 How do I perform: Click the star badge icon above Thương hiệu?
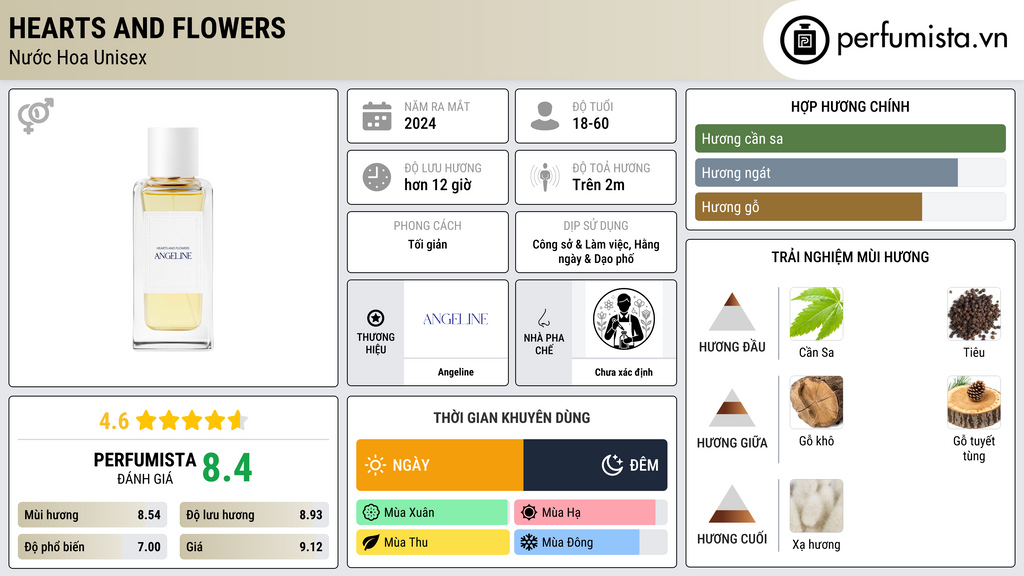click(376, 318)
